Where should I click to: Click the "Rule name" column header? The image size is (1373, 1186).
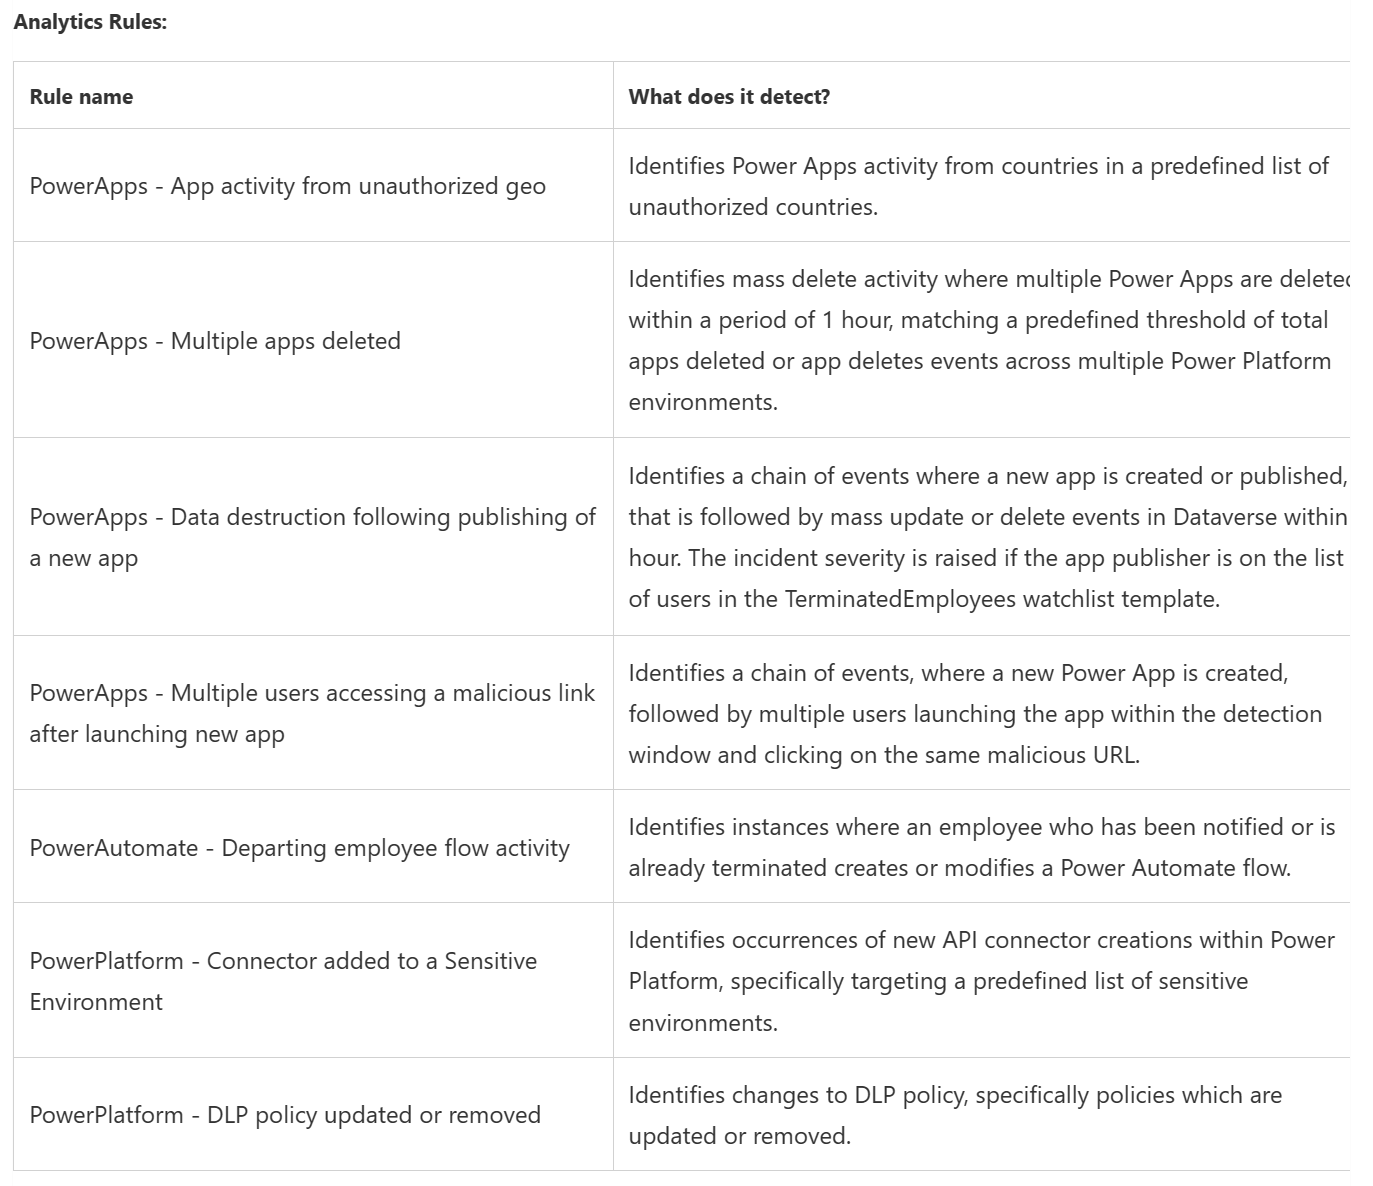coord(81,97)
